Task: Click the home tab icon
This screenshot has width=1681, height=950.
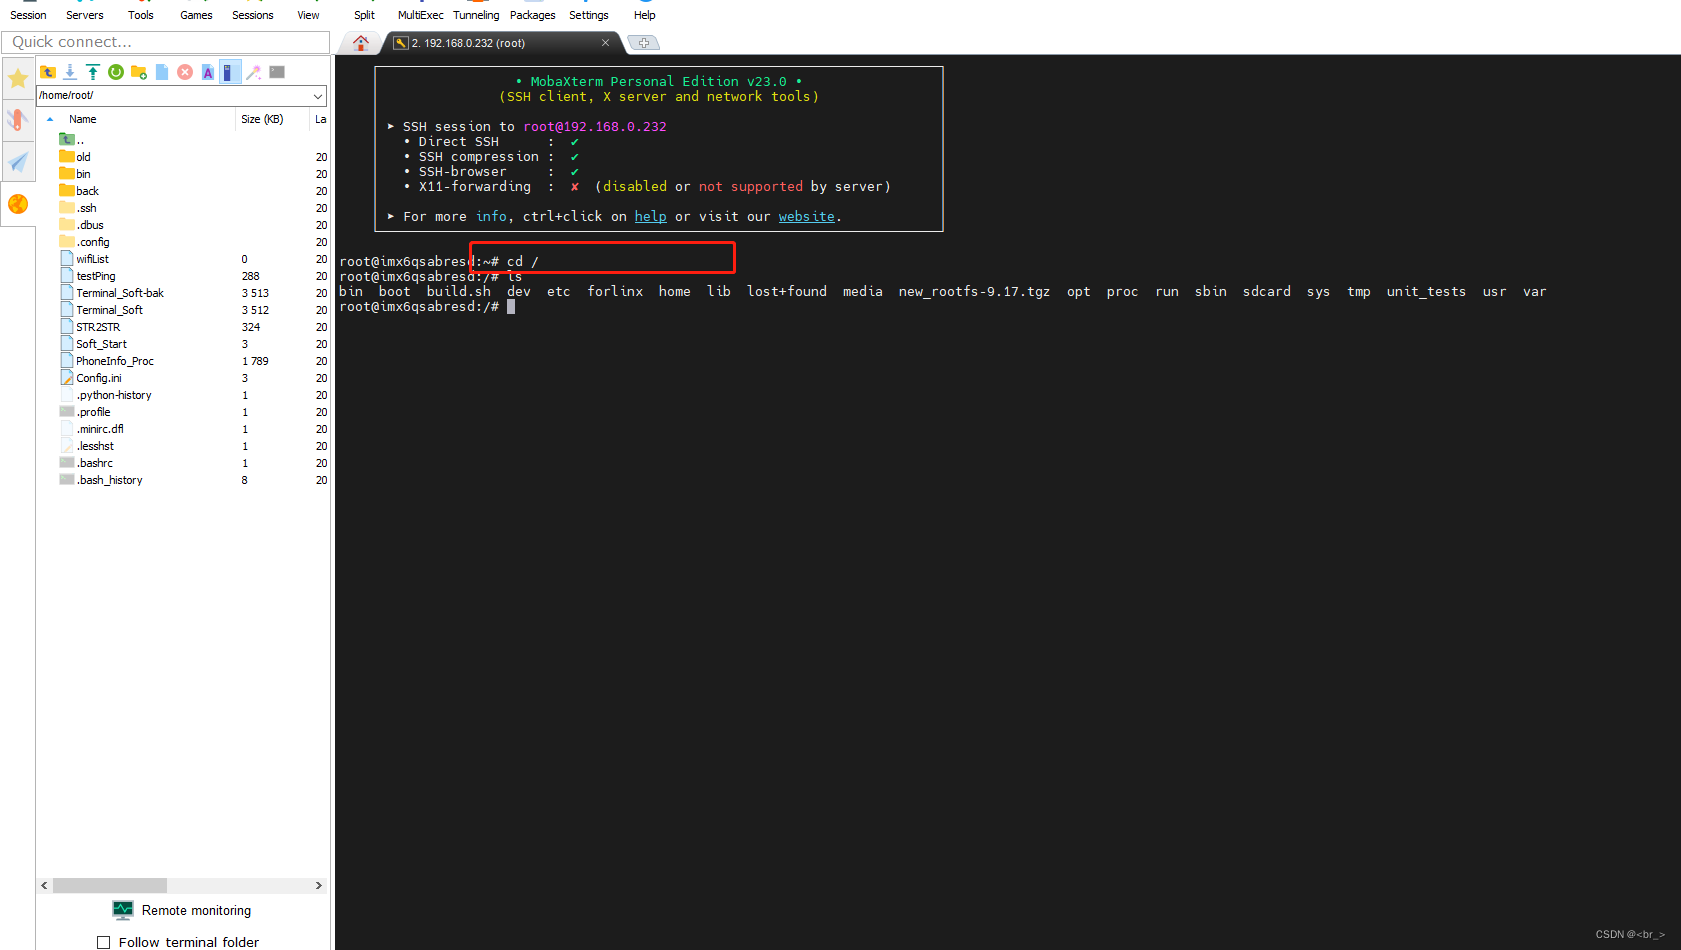Action: pos(361,43)
